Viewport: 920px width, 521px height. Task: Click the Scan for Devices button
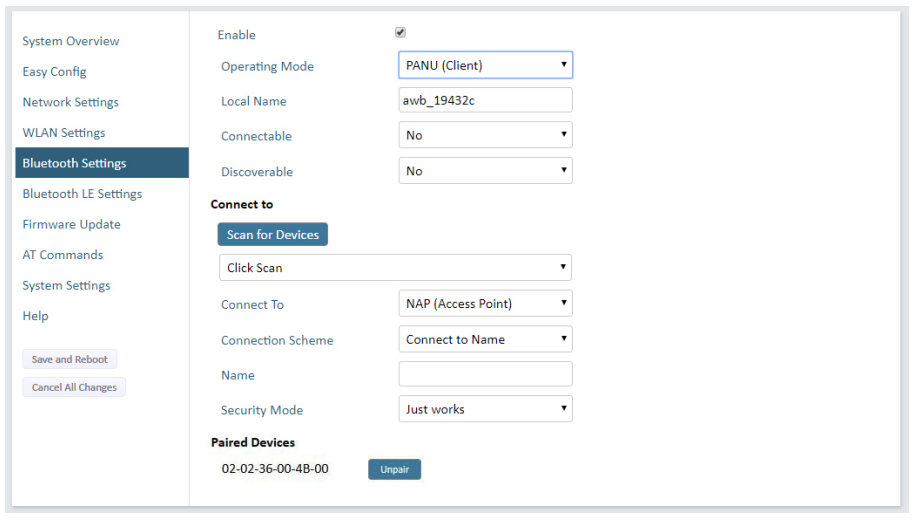point(273,234)
